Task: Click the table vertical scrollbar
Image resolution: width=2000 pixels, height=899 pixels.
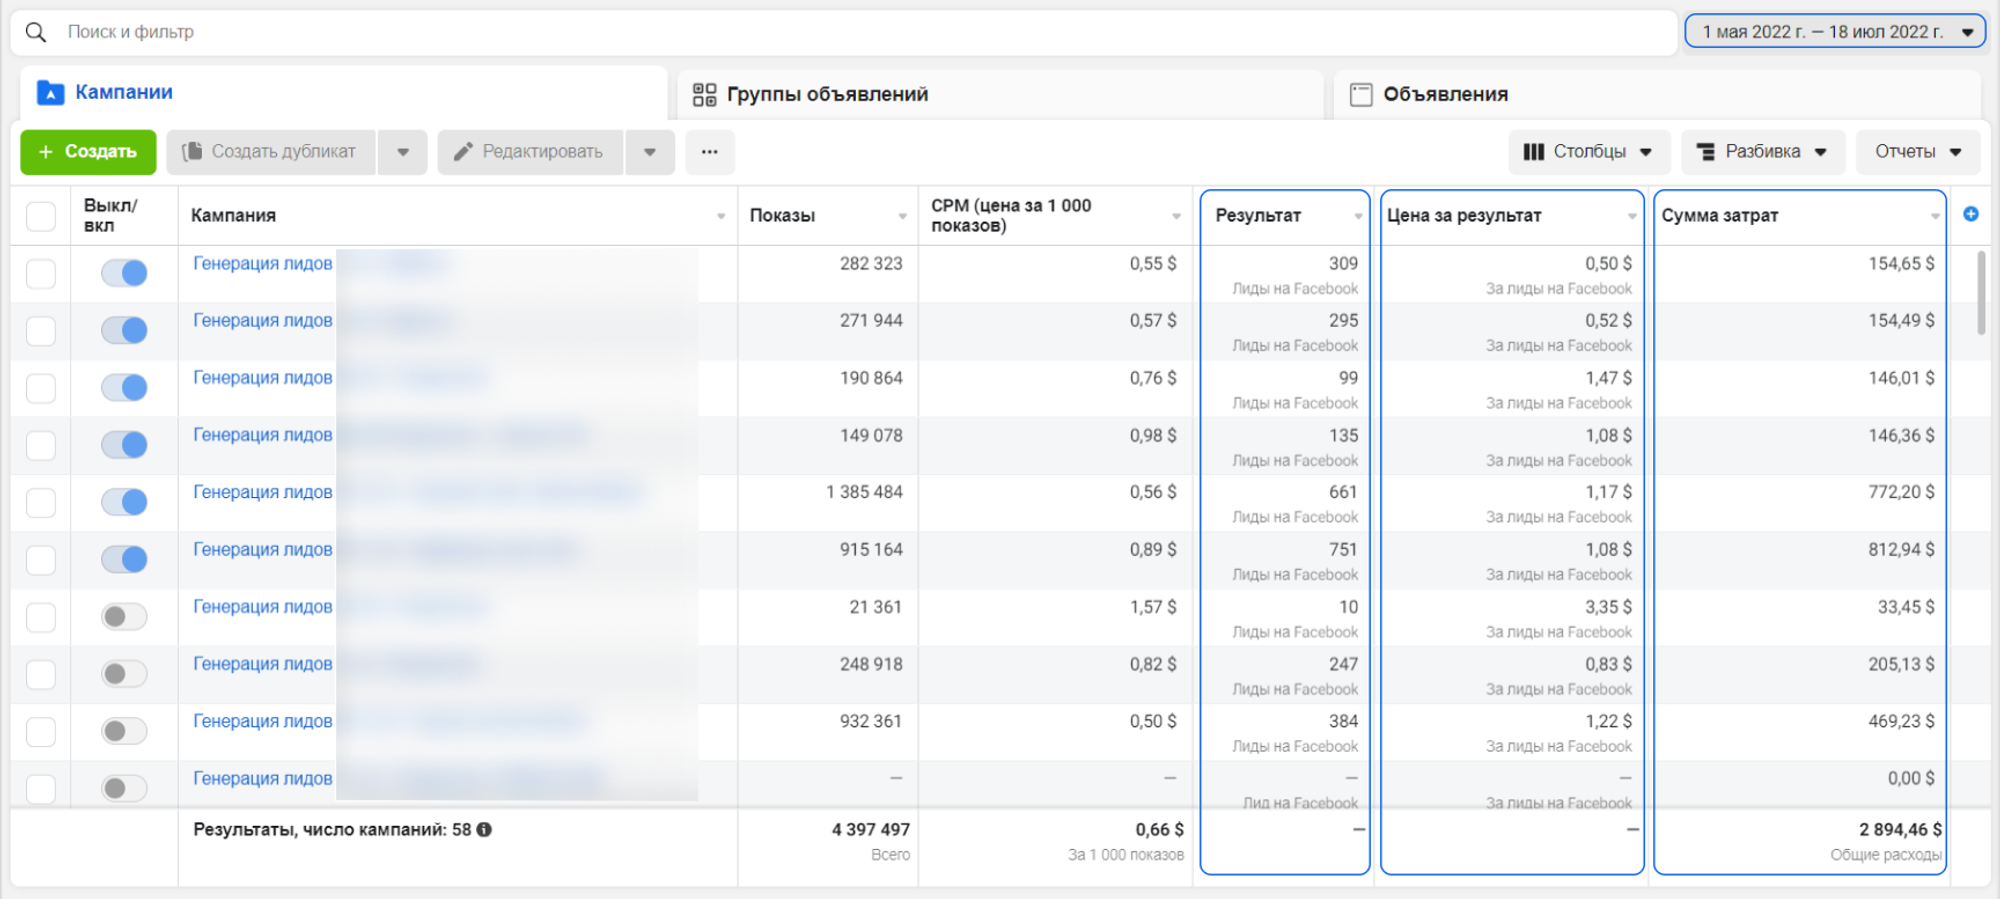Action: [x=1982, y=292]
